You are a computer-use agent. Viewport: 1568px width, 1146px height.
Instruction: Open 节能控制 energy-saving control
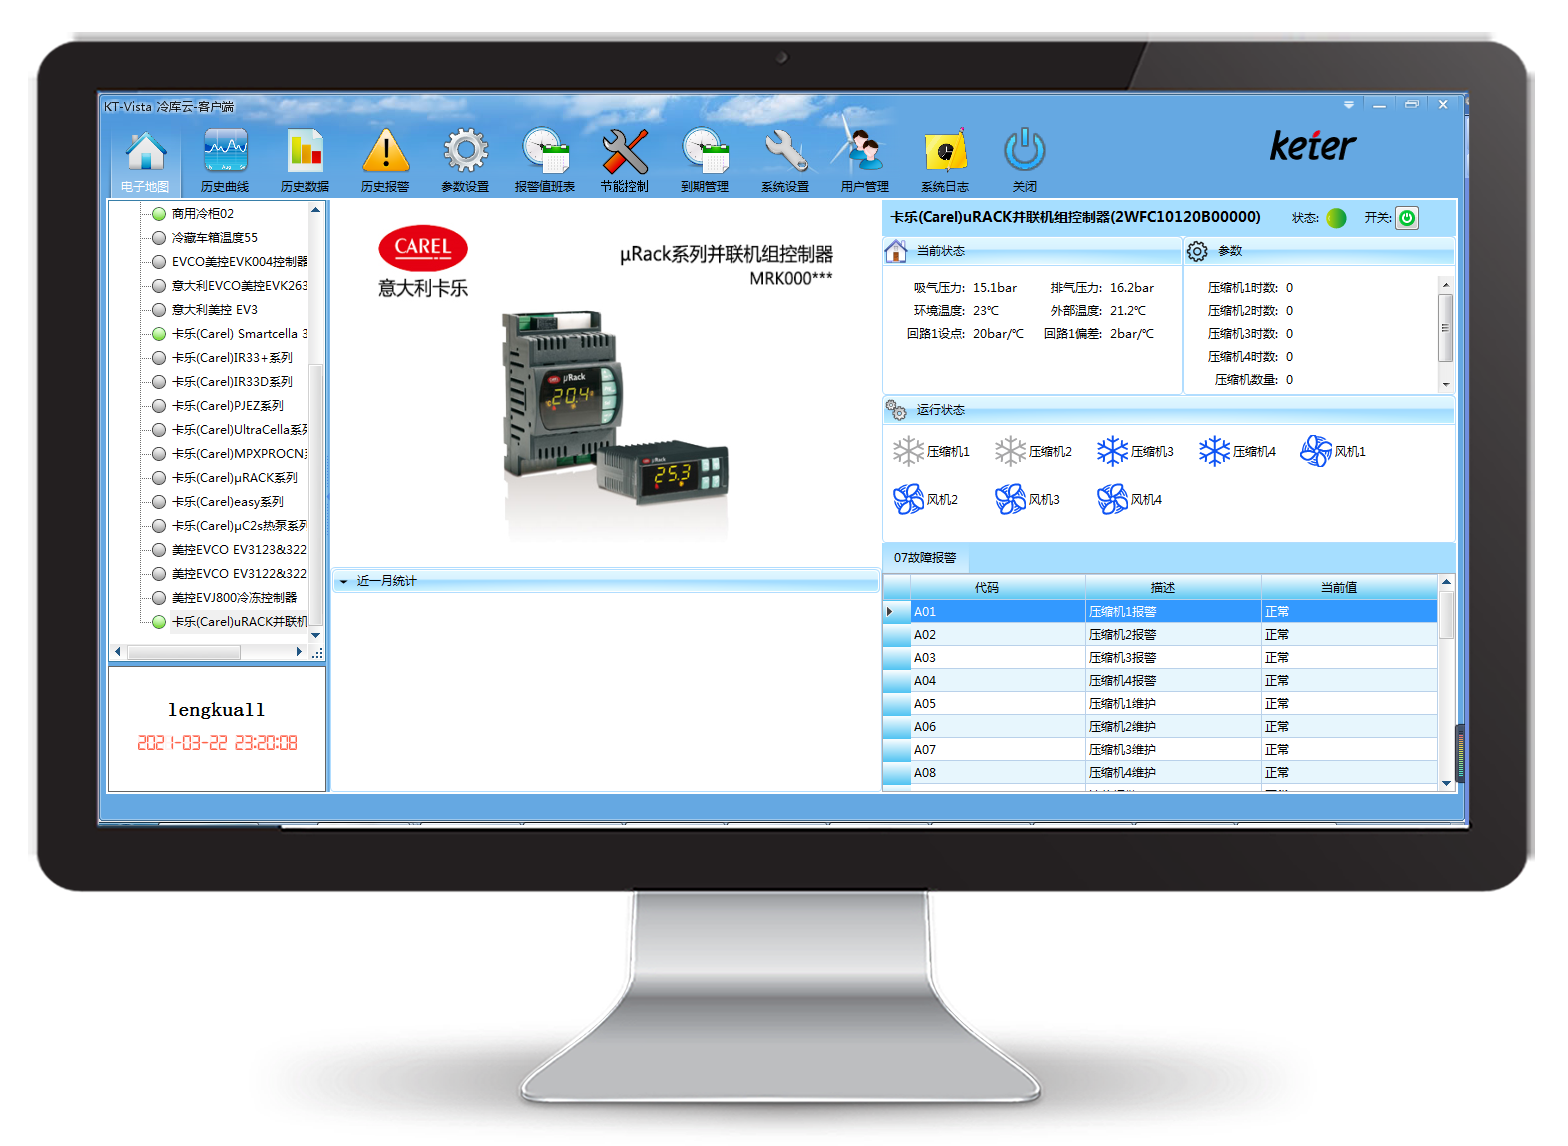625,160
